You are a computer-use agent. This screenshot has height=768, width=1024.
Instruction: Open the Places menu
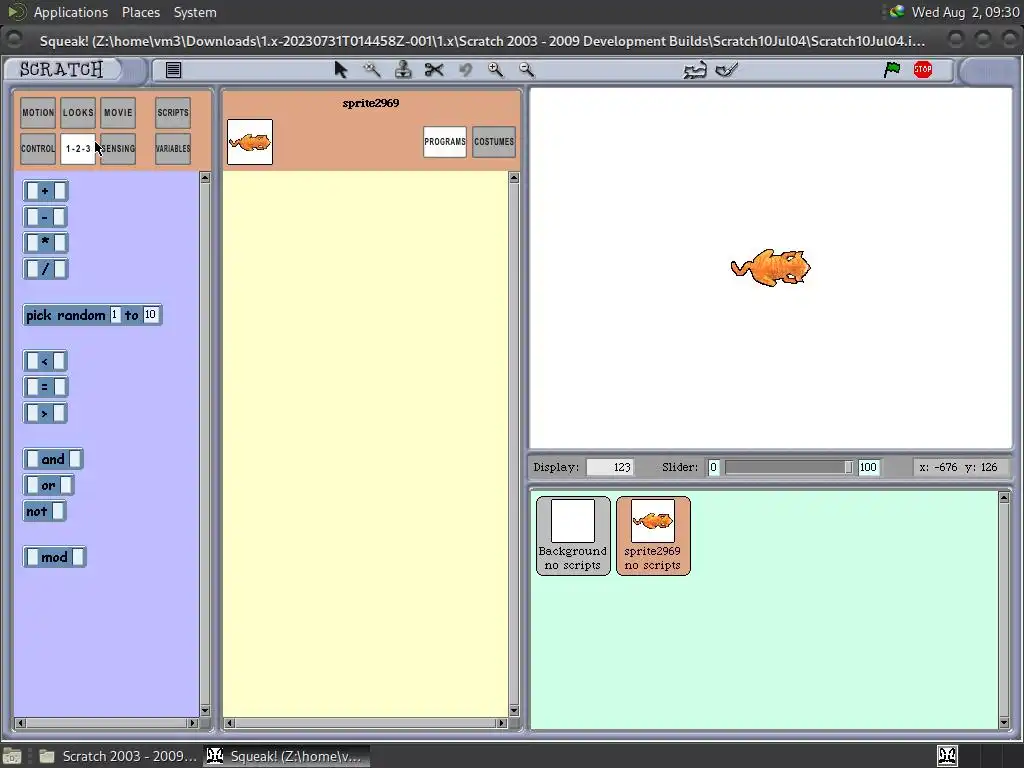[140, 12]
